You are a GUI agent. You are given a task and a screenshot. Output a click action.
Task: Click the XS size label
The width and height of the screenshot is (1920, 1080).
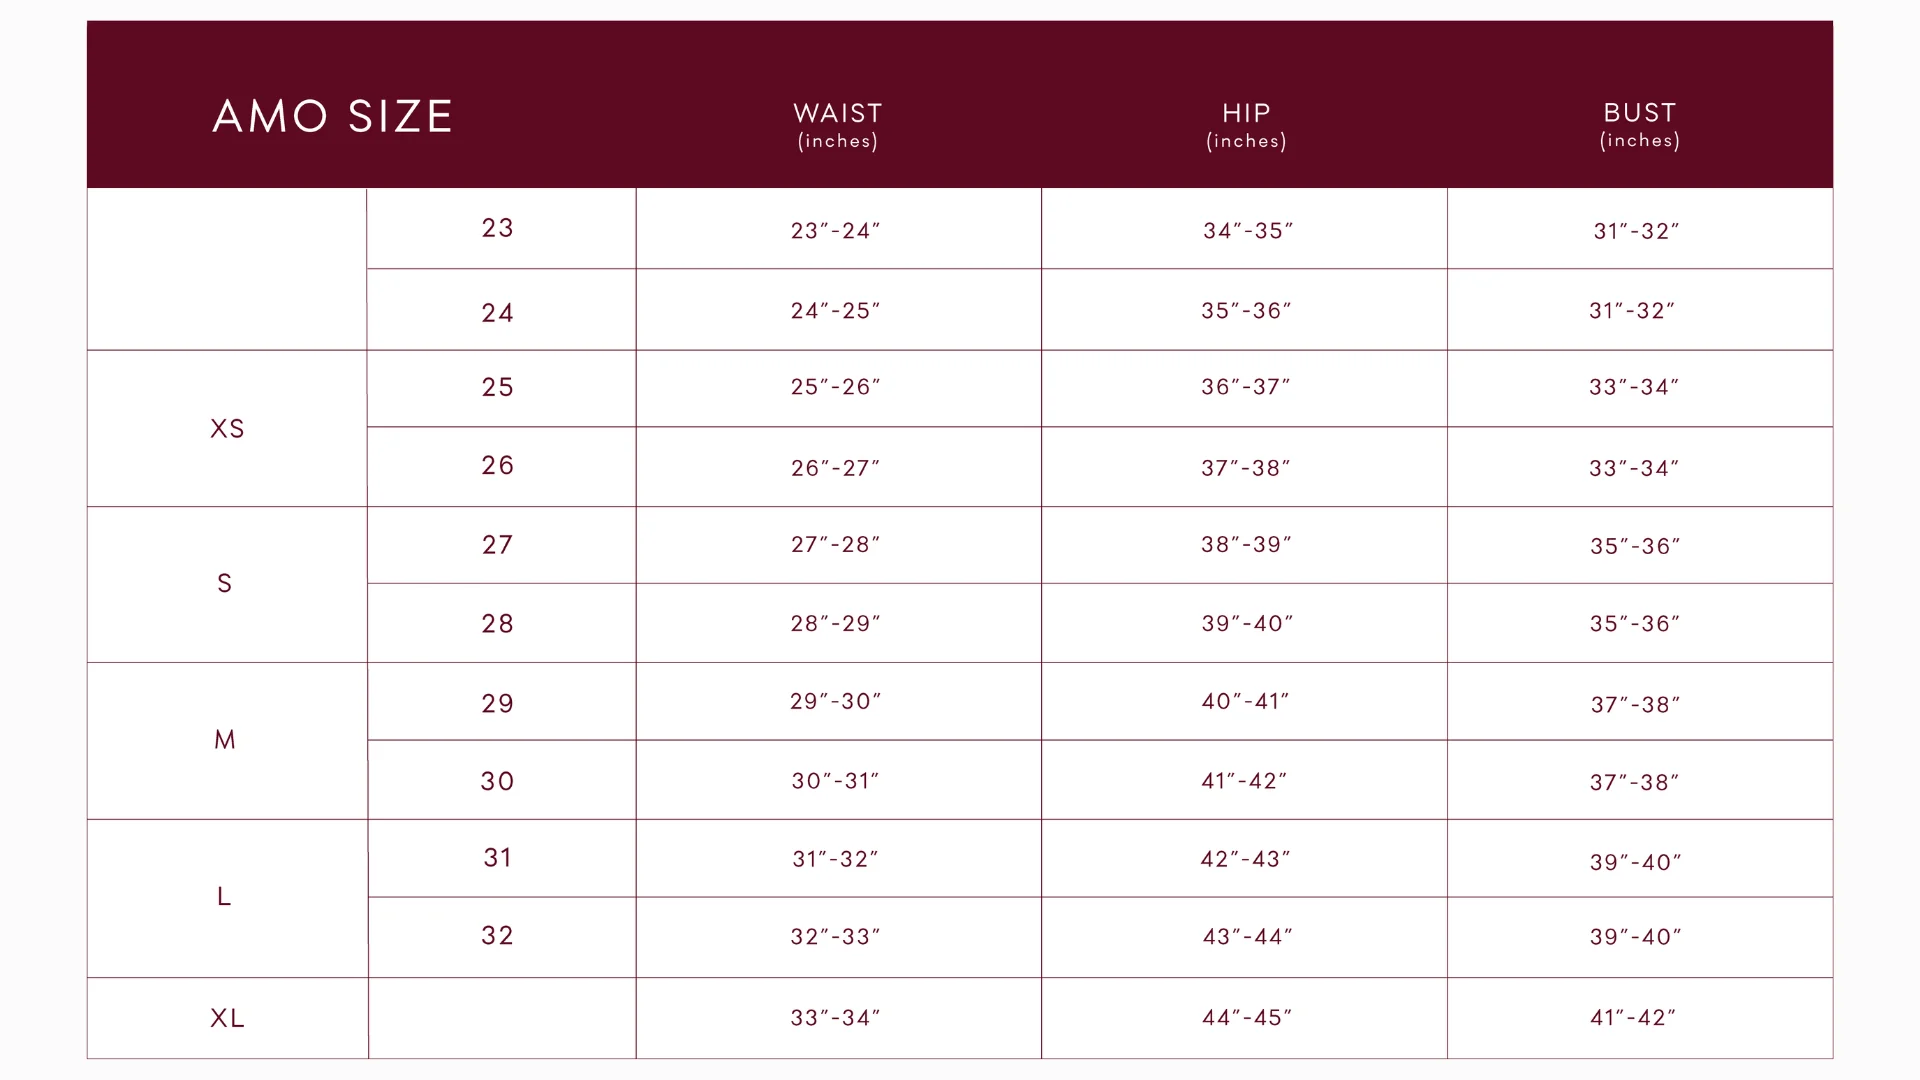[227, 429]
